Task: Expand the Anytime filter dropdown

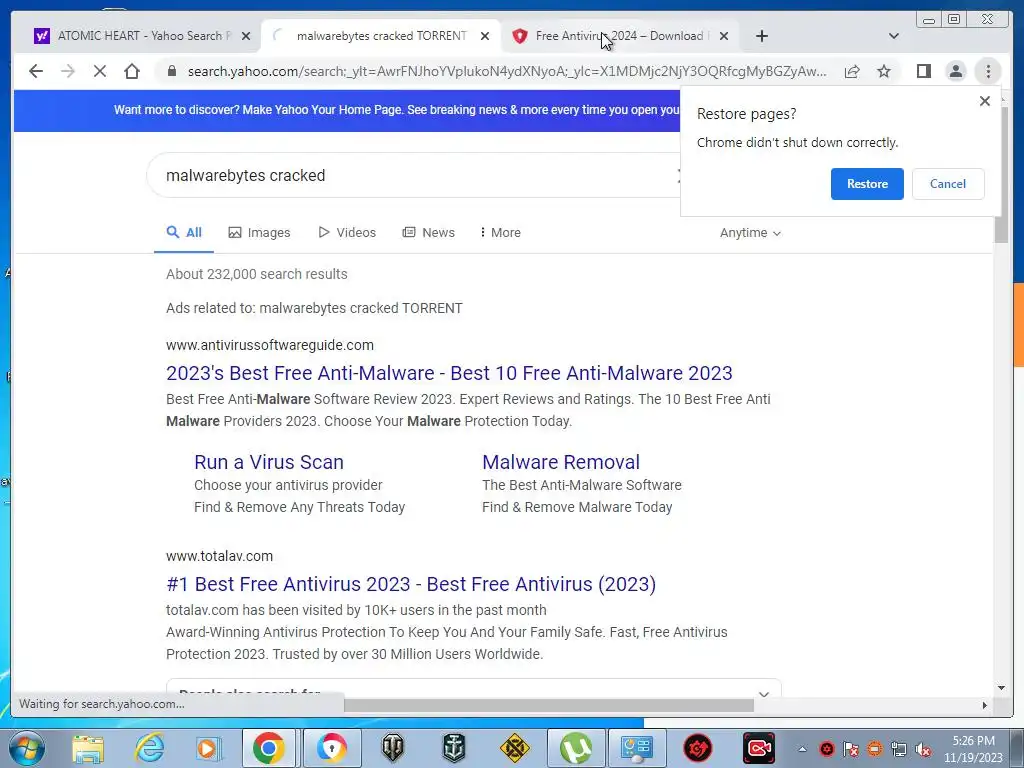Action: pyautogui.click(x=750, y=232)
